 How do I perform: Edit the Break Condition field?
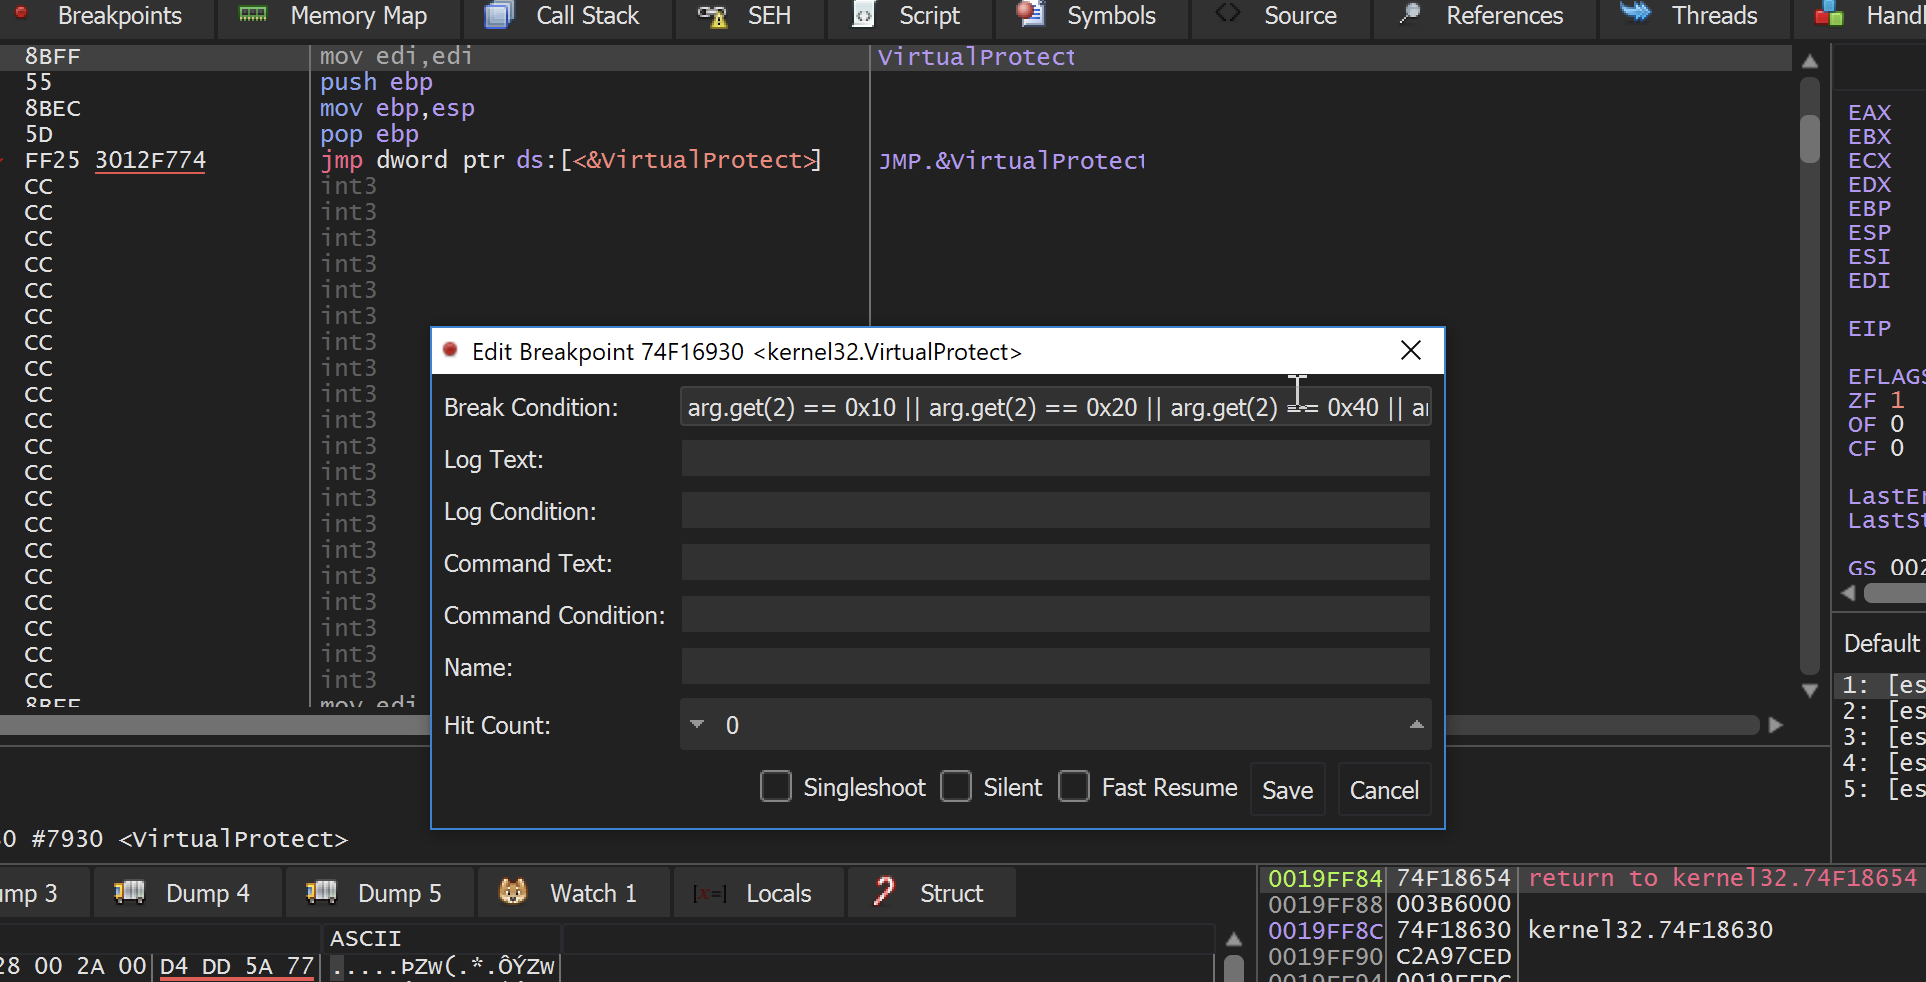(x=1056, y=408)
